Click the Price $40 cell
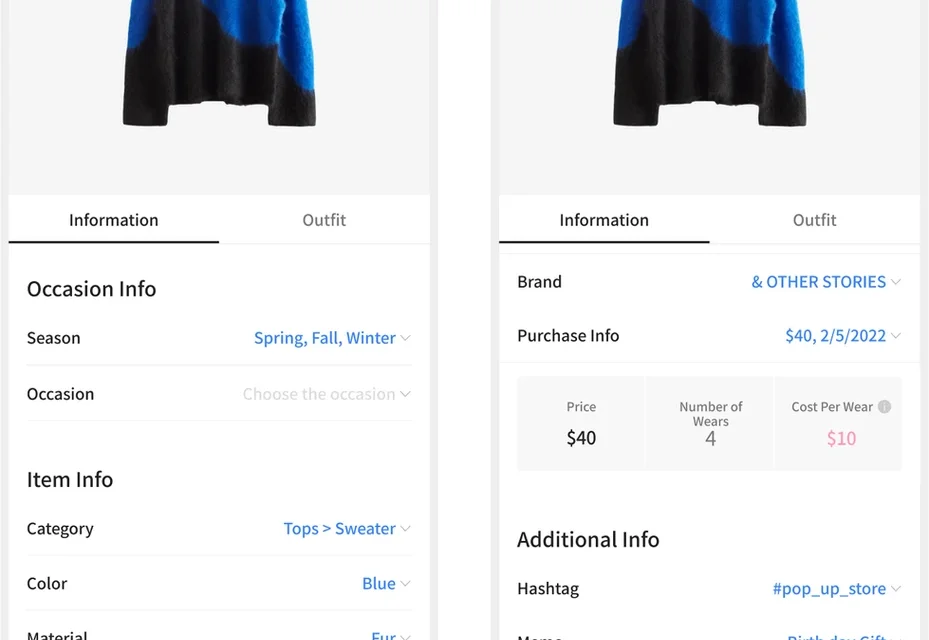The width and height of the screenshot is (929, 640). click(x=581, y=424)
